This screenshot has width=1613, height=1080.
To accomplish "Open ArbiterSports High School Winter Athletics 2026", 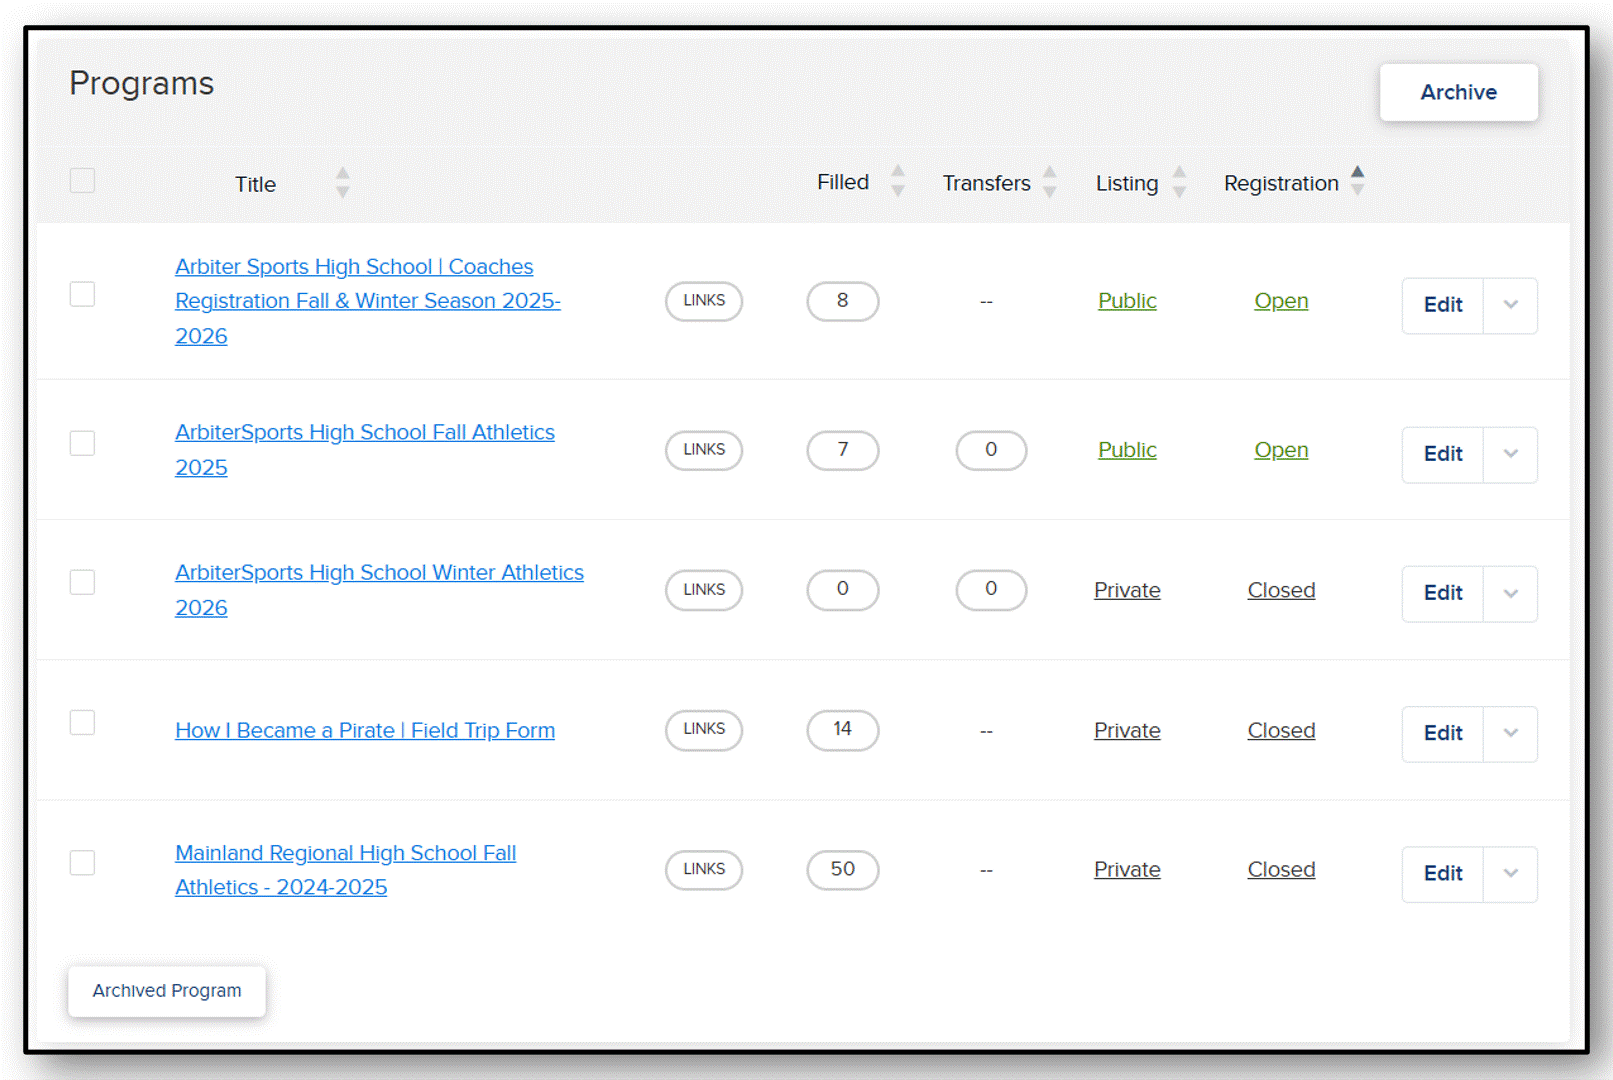I will pyautogui.click(x=379, y=590).
